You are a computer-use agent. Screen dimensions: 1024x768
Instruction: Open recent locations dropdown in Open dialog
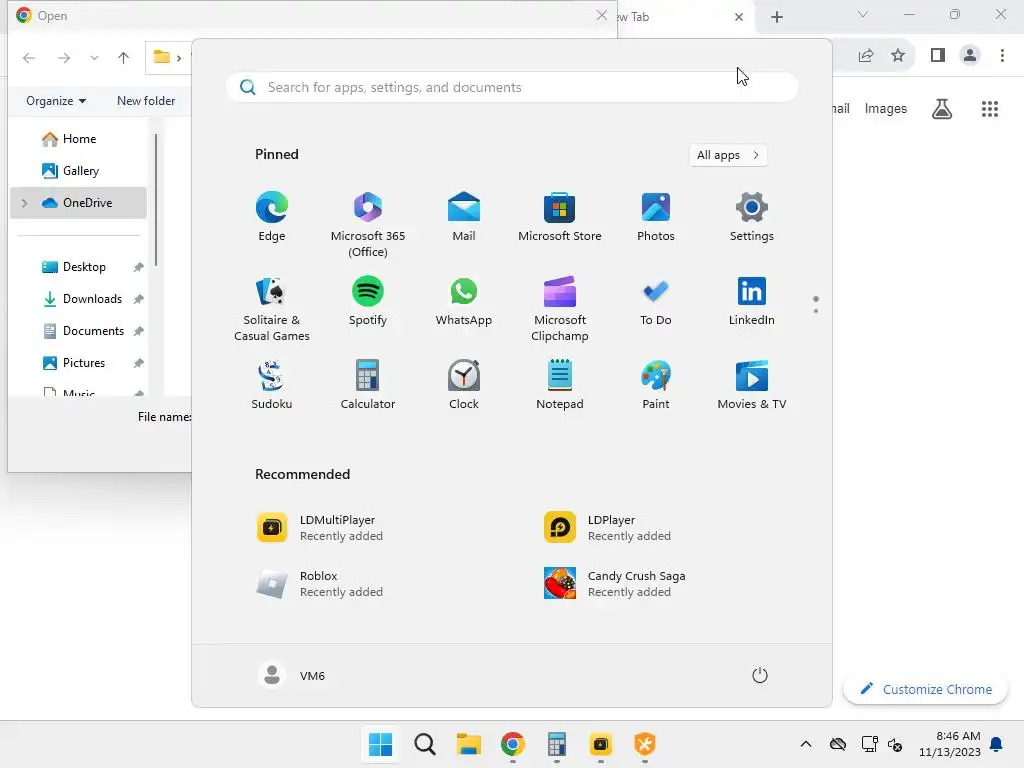point(94,57)
